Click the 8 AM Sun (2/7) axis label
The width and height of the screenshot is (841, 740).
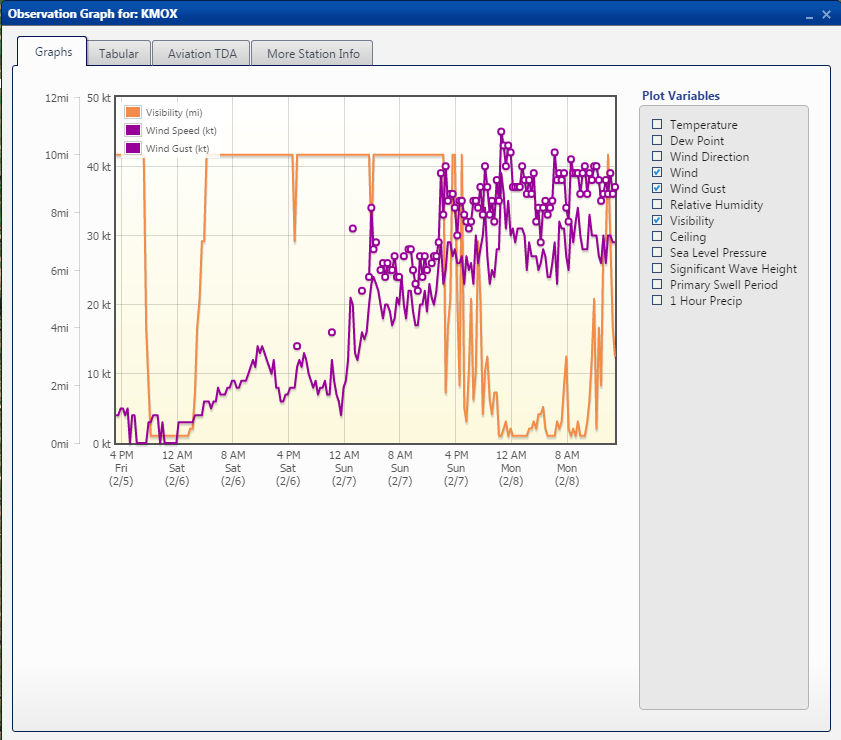coord(400,468)
